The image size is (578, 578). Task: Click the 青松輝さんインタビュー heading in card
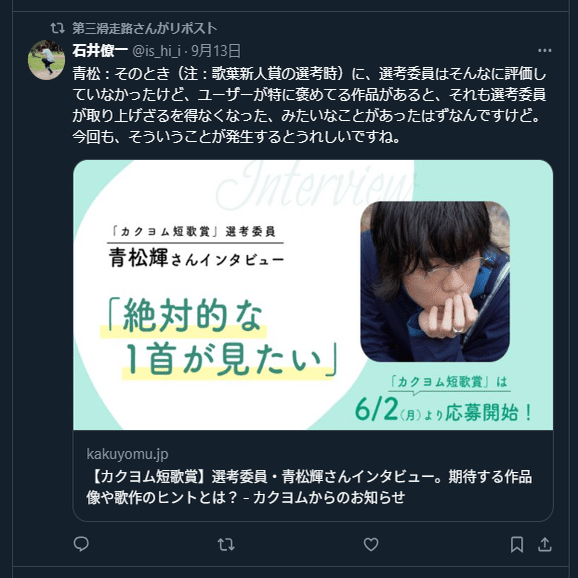196,258
